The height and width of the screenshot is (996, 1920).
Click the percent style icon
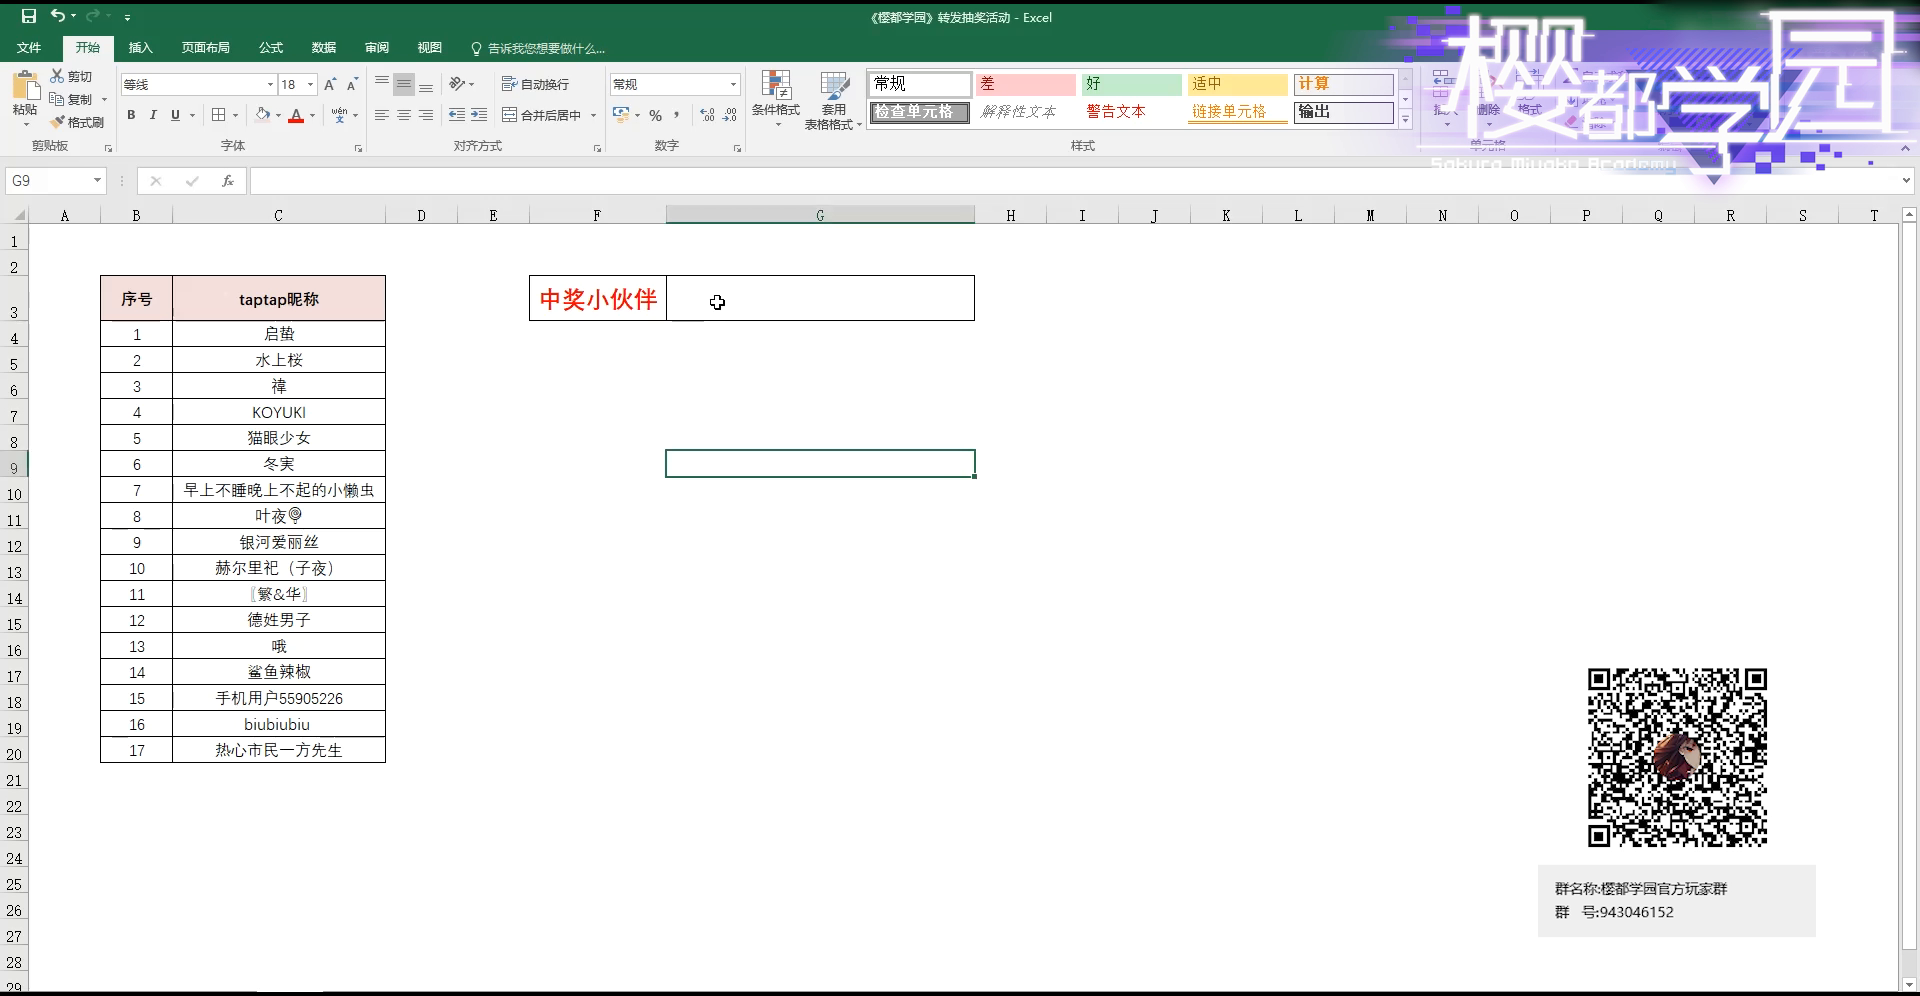tap(656, 116)
